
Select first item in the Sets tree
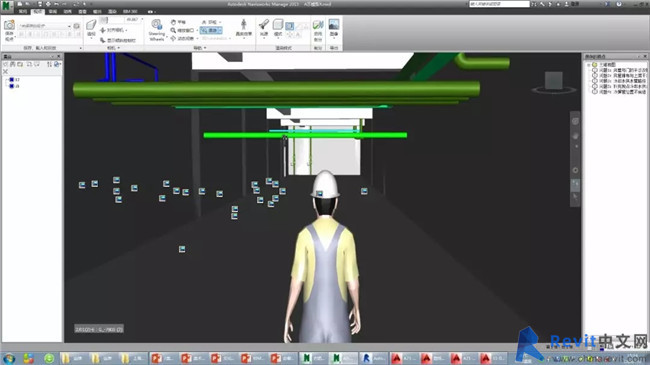tap(14, 79)
